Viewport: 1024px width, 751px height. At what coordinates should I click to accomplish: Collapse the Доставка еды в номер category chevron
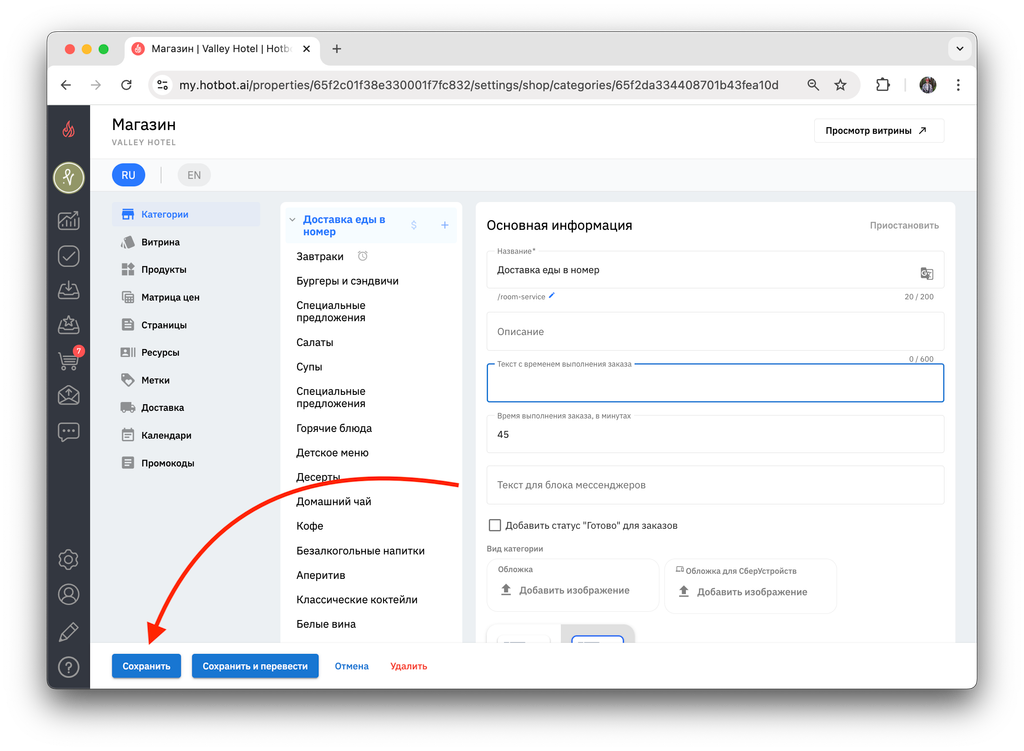(x=293, y=219)
